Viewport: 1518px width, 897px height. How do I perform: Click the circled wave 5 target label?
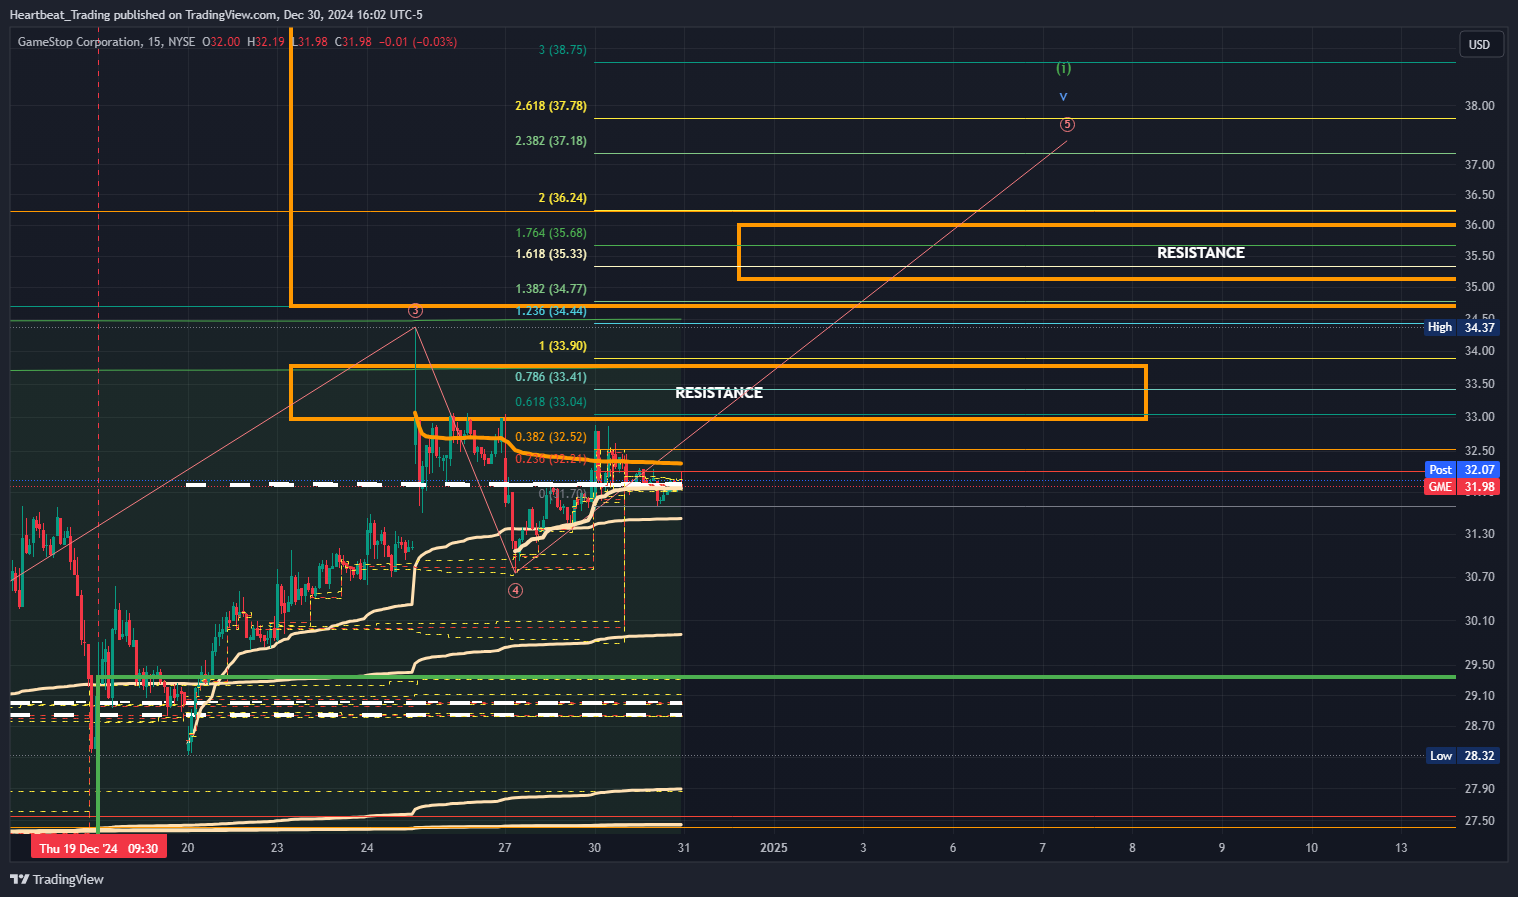pyautogui.click(x=1068, y=124)
